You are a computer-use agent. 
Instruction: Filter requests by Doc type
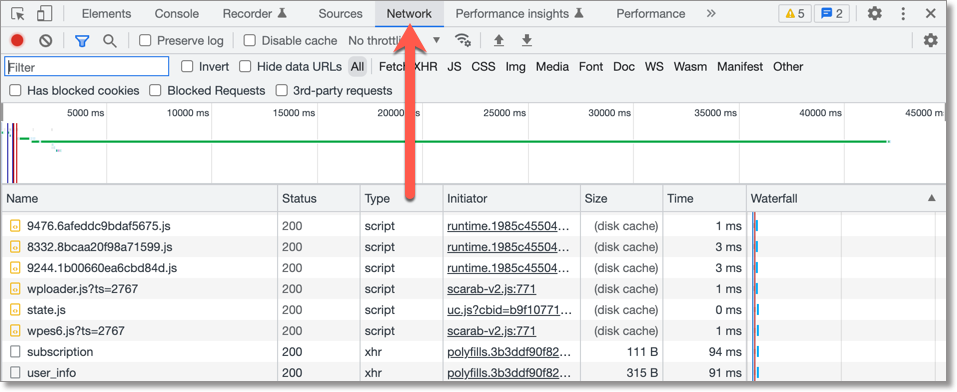(x=624, y=67)
